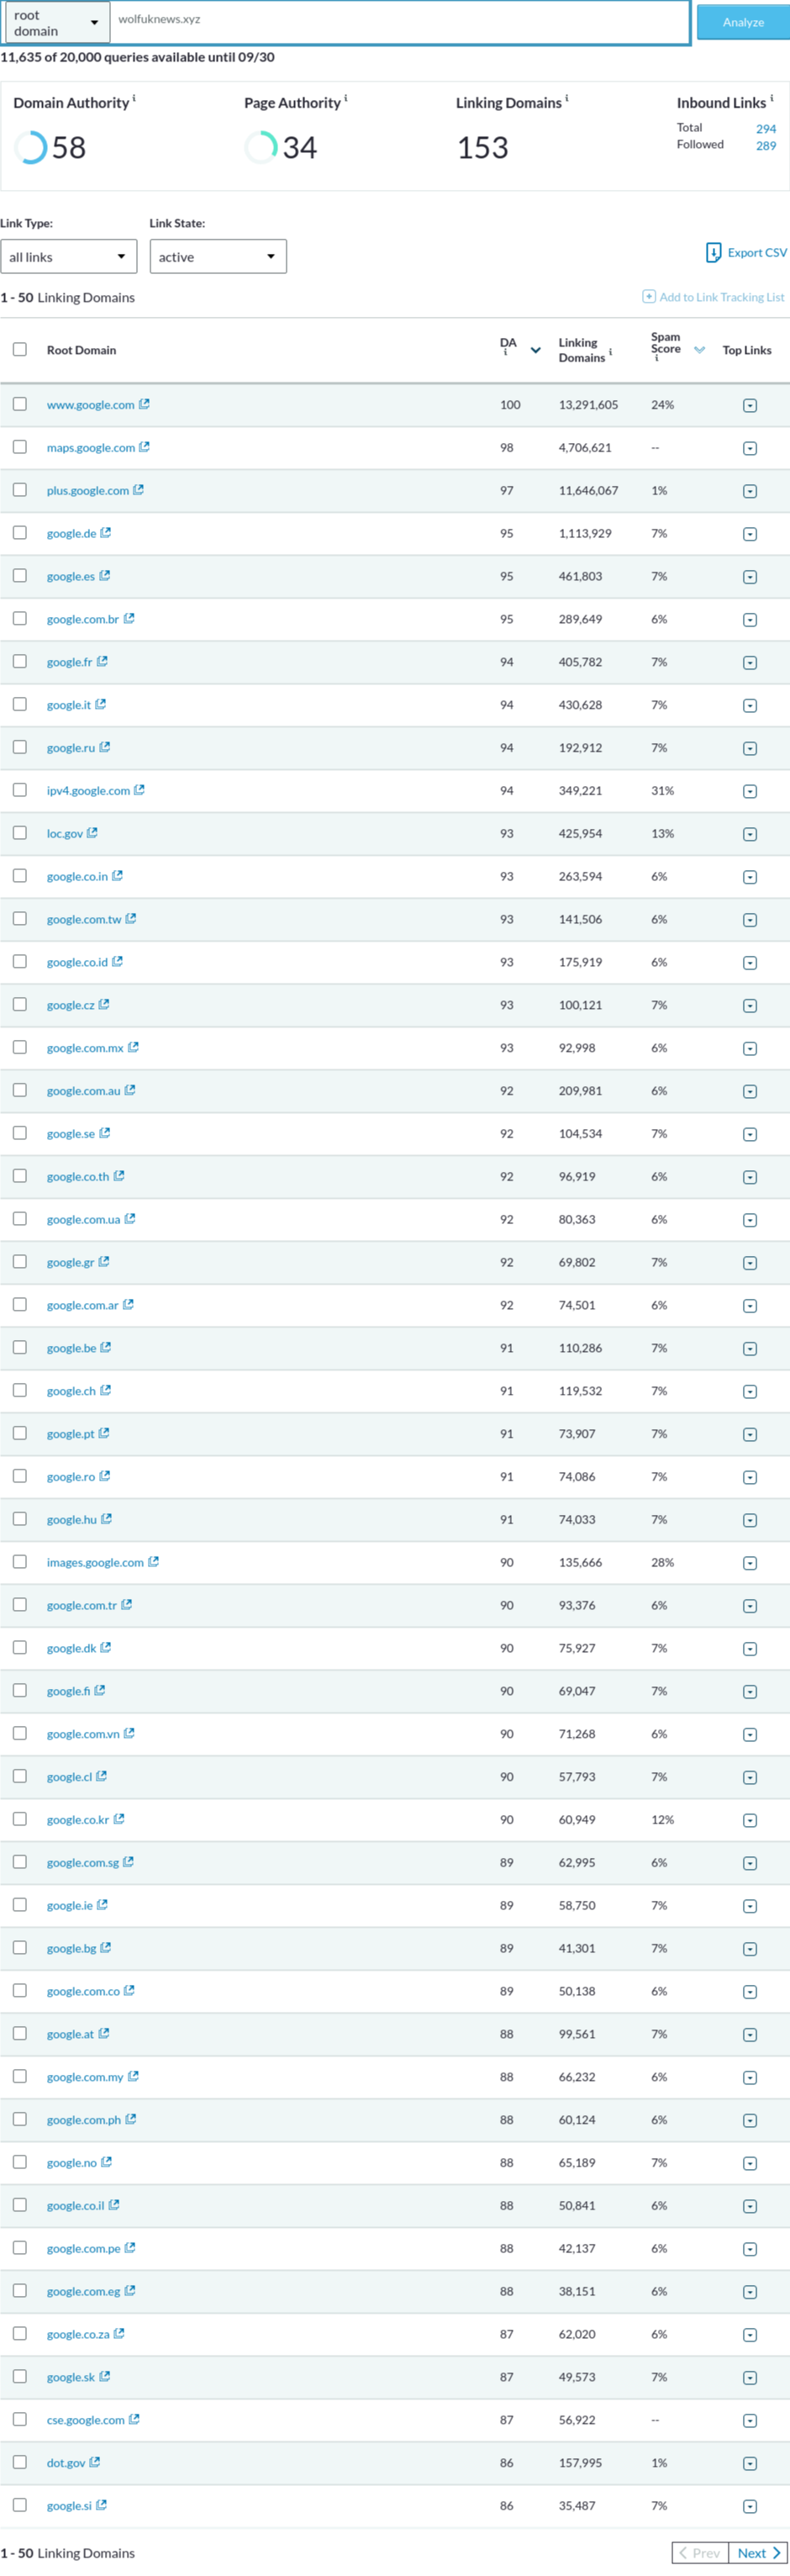Open the images.google.com domain link
This screenshot has width=790, height=2576.
tap(95, 1562)
